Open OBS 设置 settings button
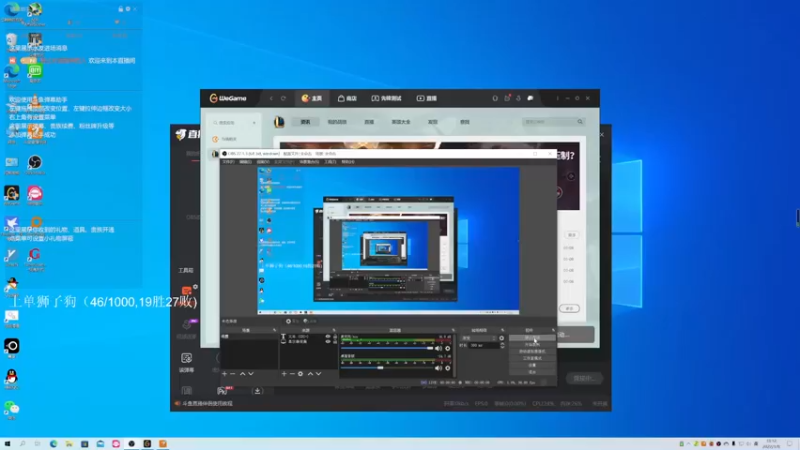 coord(532,365)
